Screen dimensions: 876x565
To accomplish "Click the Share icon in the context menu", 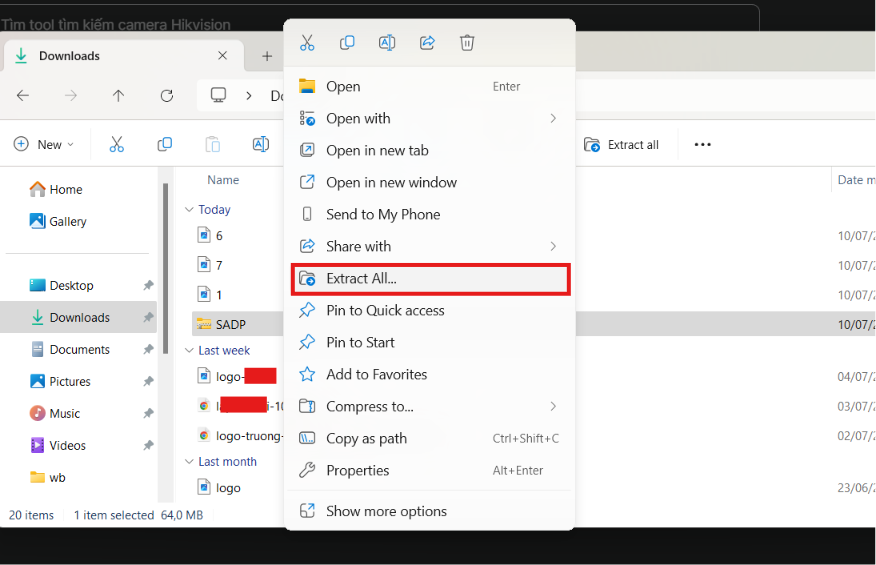I will tap(427, 42).
